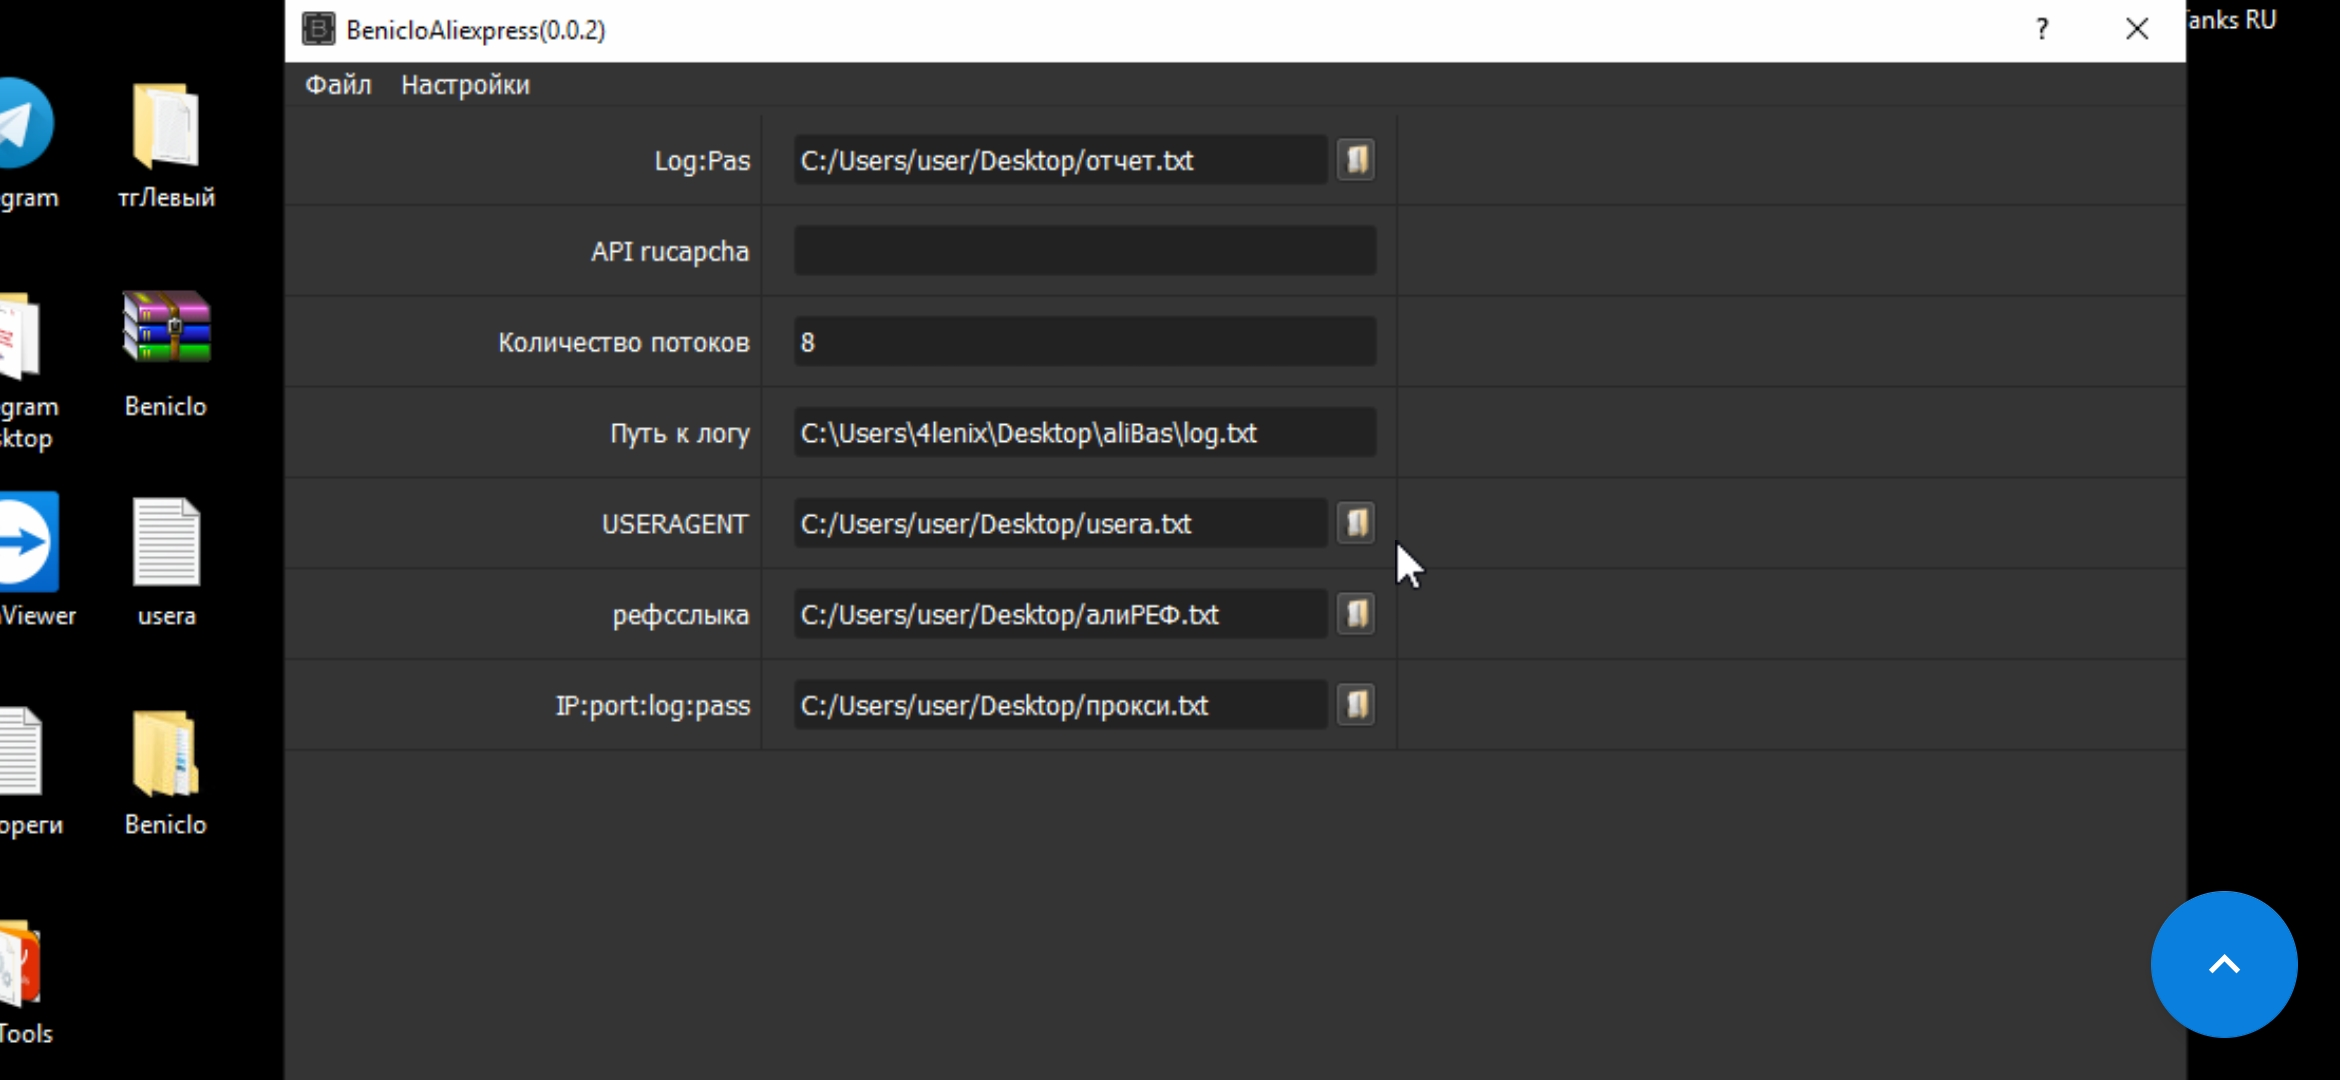Click the USERAGENT path input field
This screenshot has height=1080, width=2340.
tap(1060, 523)
